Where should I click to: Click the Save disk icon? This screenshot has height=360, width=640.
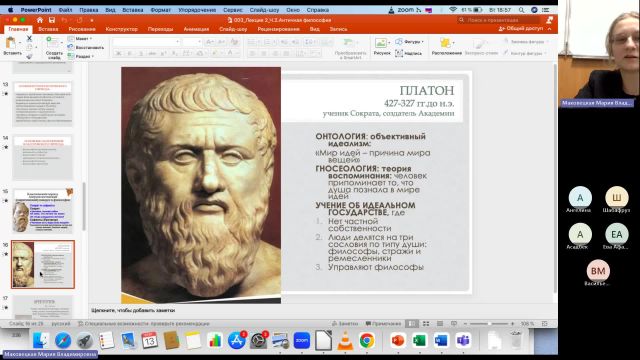tap(52, 20)
